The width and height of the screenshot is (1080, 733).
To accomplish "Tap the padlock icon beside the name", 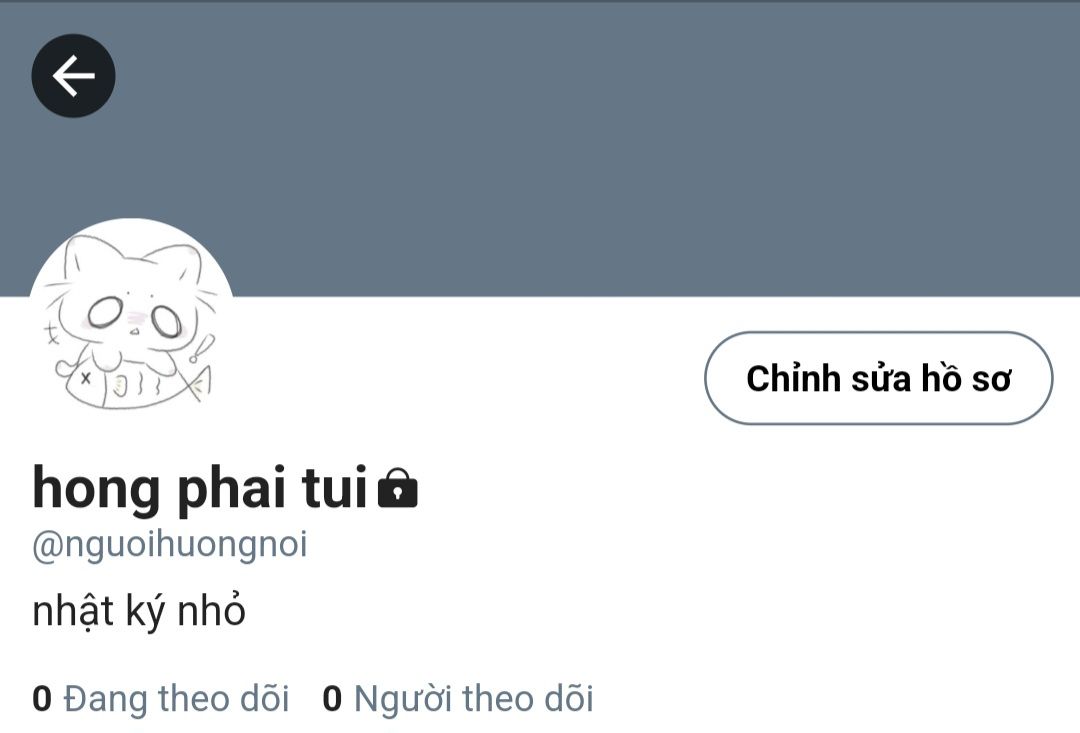I will 397,487.
